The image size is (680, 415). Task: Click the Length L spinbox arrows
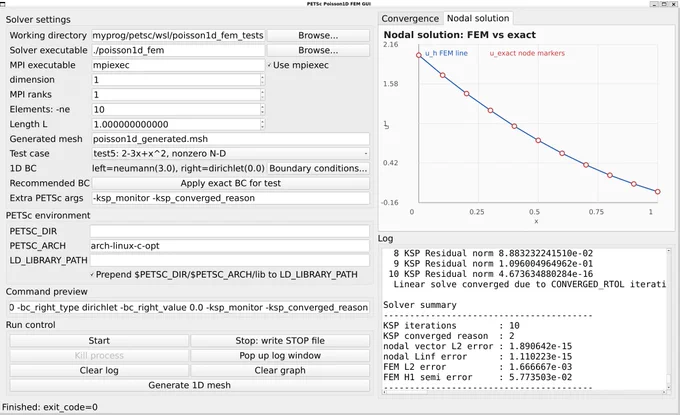point(262,124)
